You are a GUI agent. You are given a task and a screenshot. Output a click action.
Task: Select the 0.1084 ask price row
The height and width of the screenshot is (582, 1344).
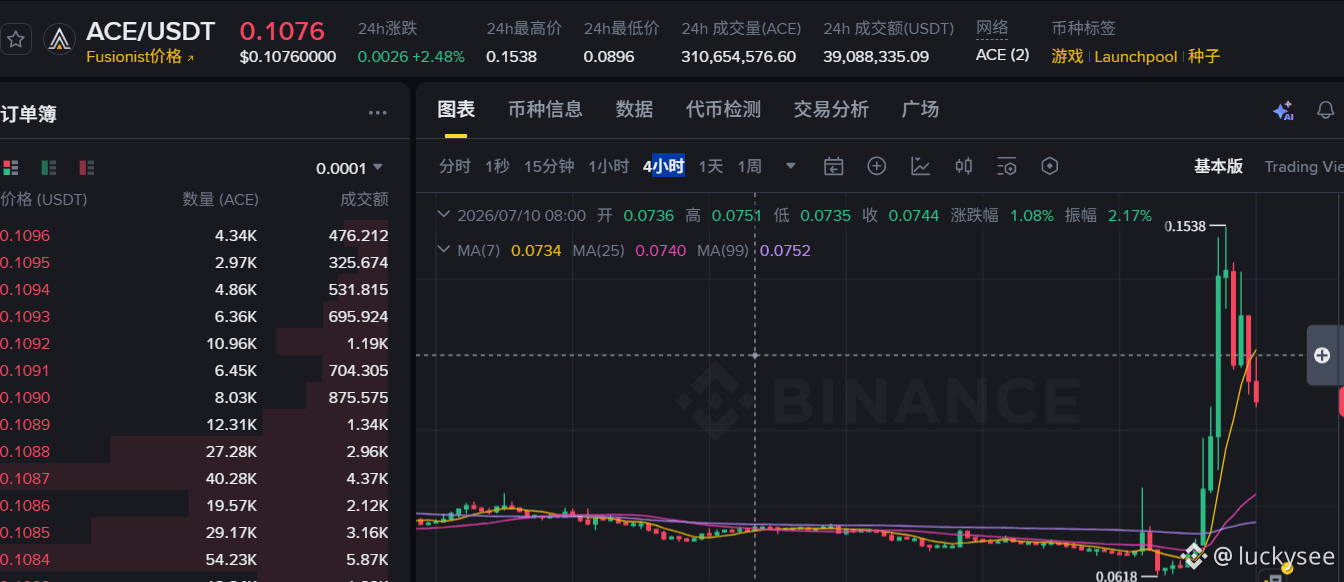point(194,560)
